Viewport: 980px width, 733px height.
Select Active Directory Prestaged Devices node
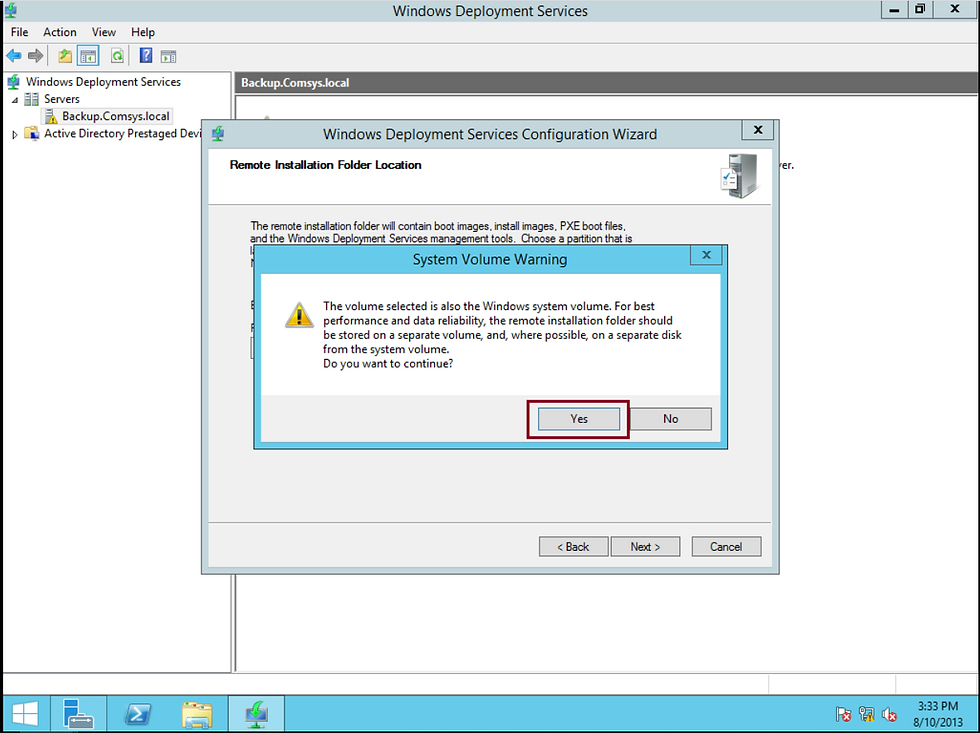click(x=122, y=134)
